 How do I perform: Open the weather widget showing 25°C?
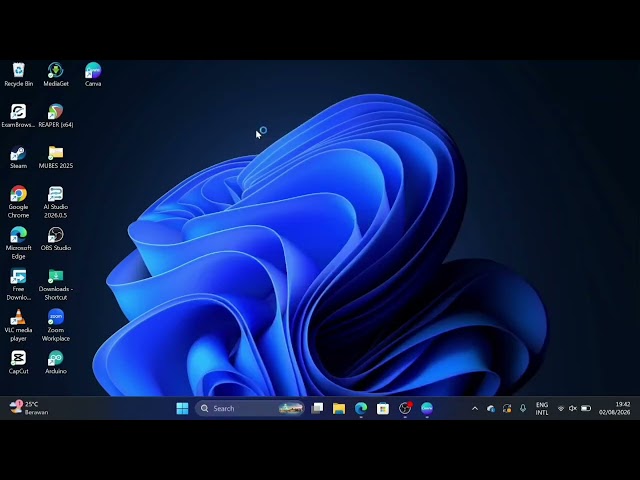coord(29,408)
